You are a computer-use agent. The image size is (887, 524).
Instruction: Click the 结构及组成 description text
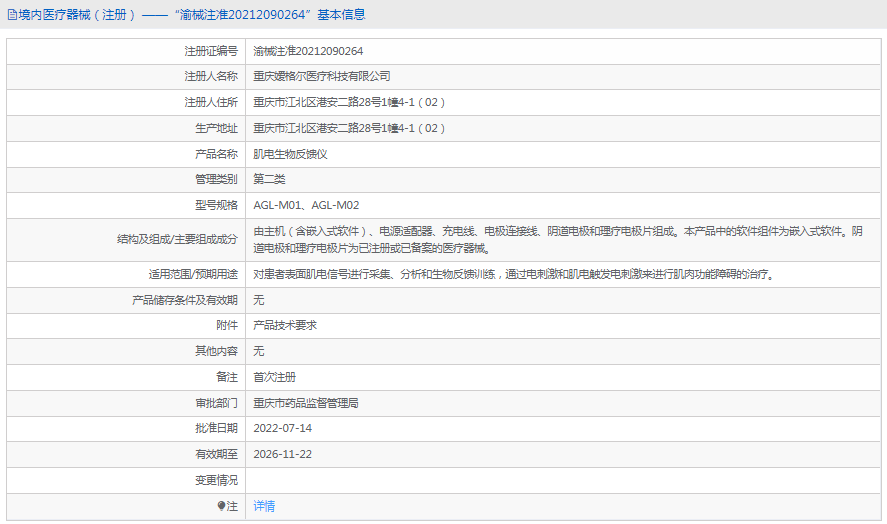[558, 240]
